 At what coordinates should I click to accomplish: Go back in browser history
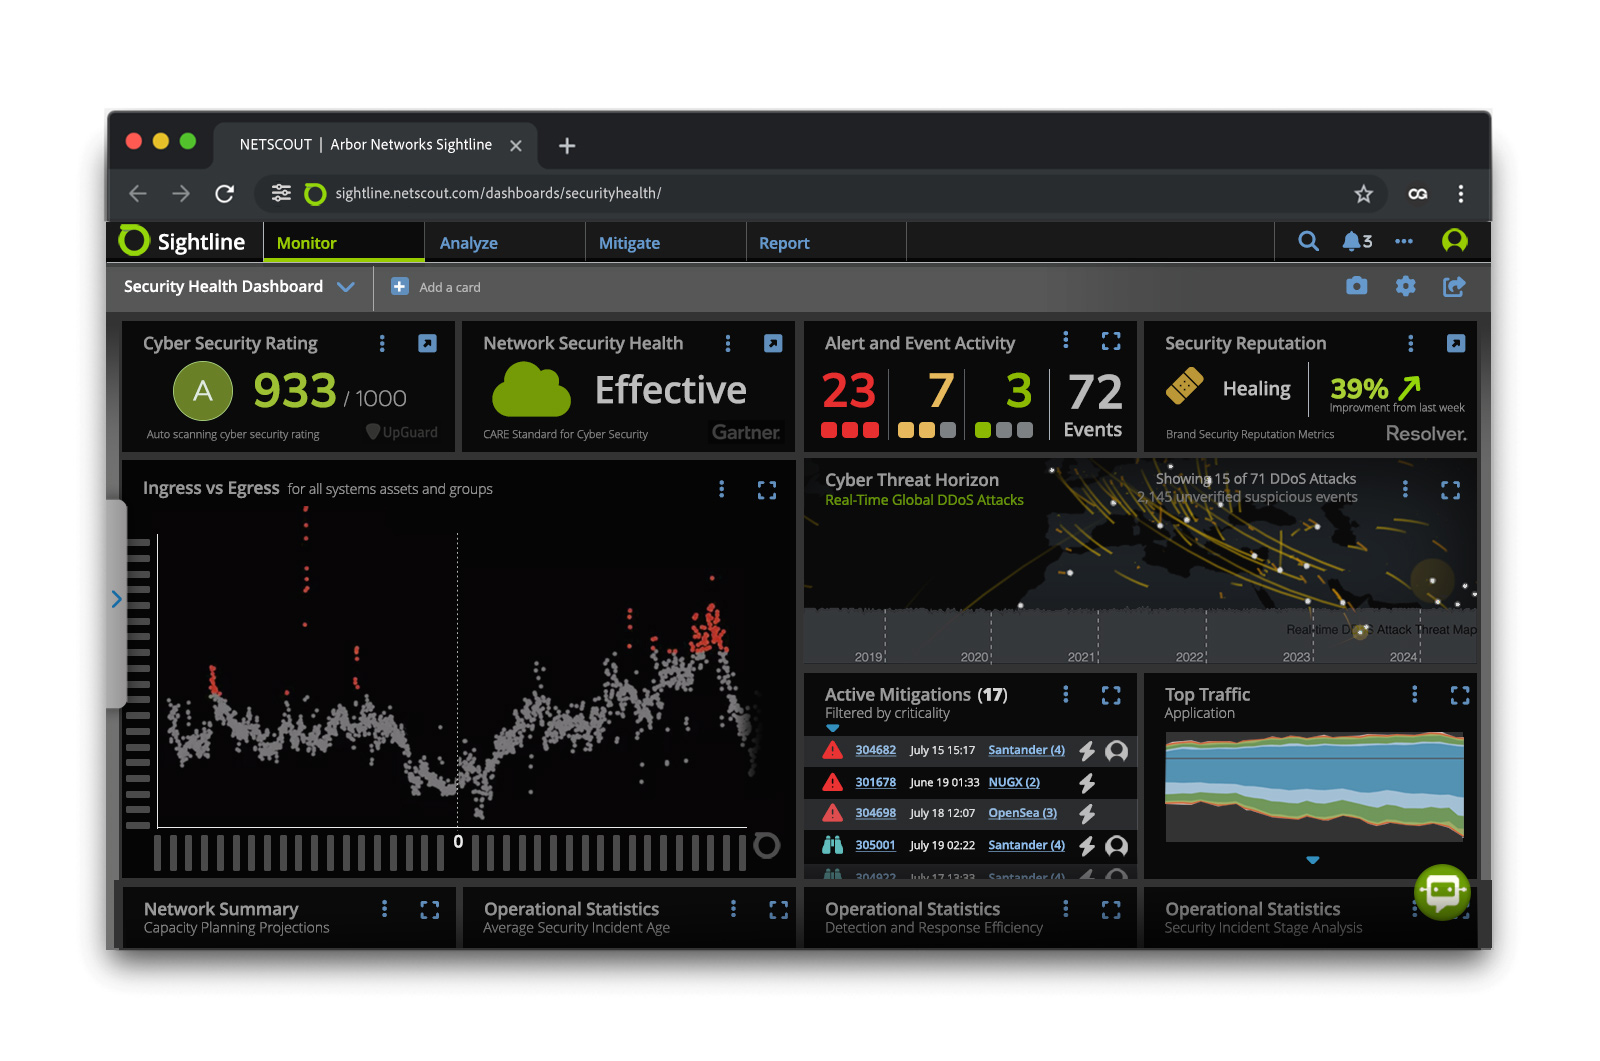pyautogui.click(x=138, y=194)
